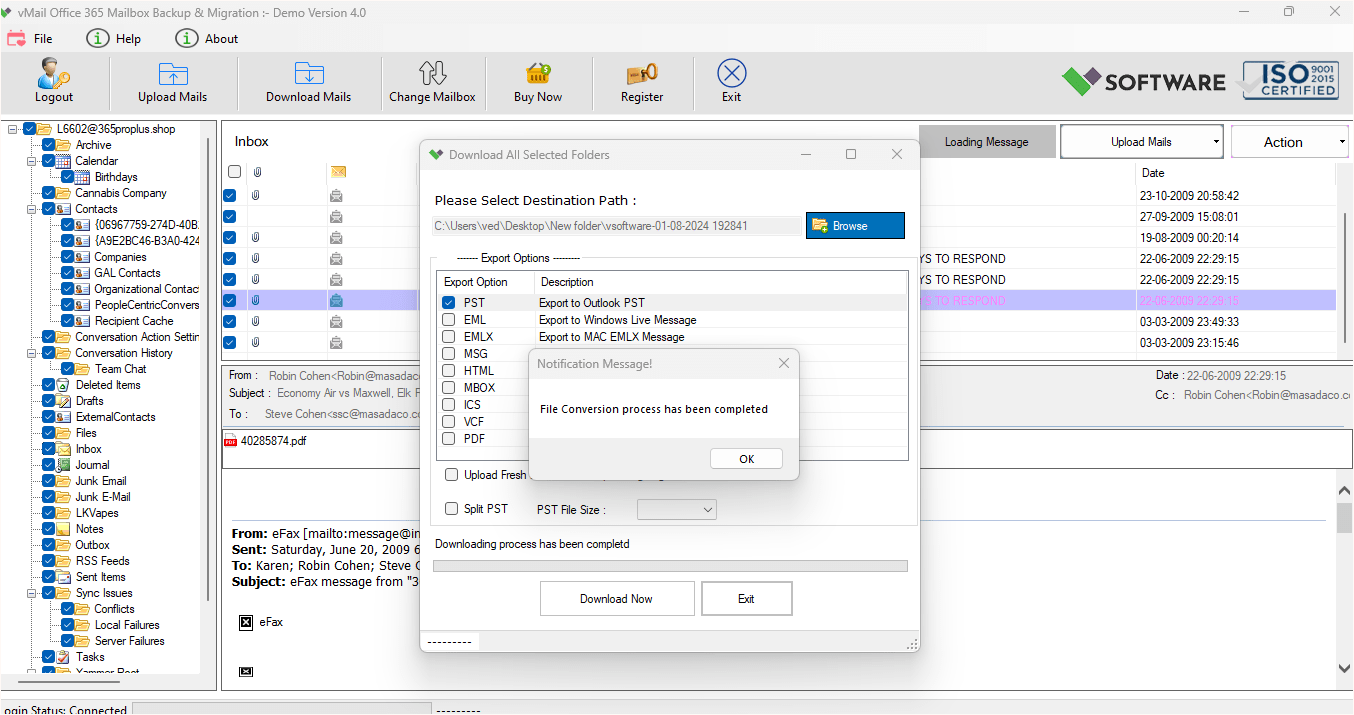Select the Cannabis Company folder
This screenshot has width=1354, height=715.
click(121, 193)
